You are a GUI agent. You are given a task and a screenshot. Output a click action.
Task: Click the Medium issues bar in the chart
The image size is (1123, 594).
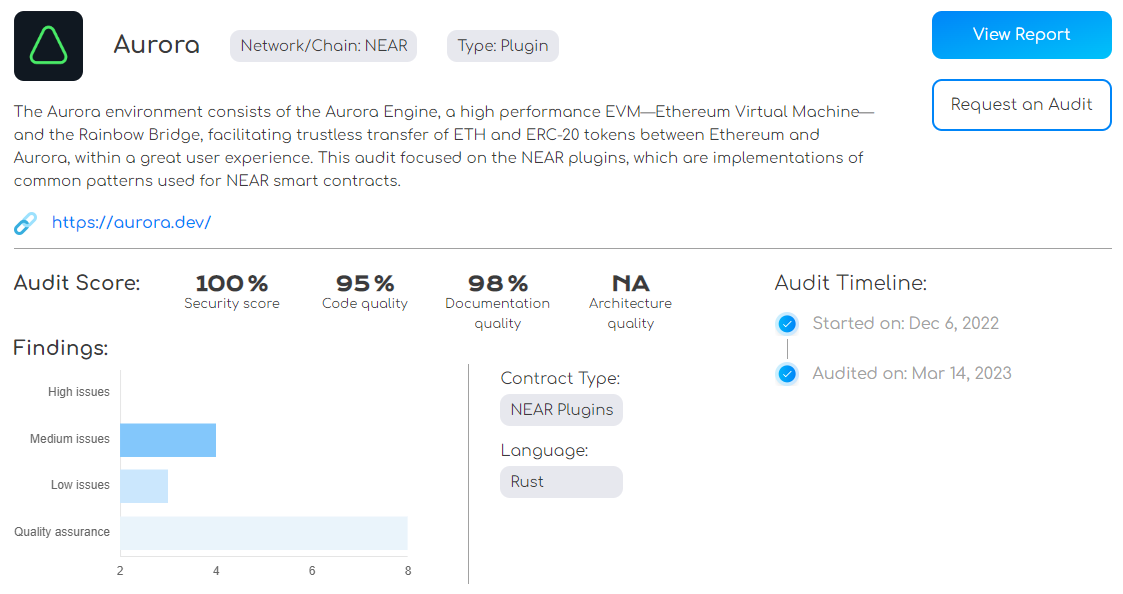point(167,440)
